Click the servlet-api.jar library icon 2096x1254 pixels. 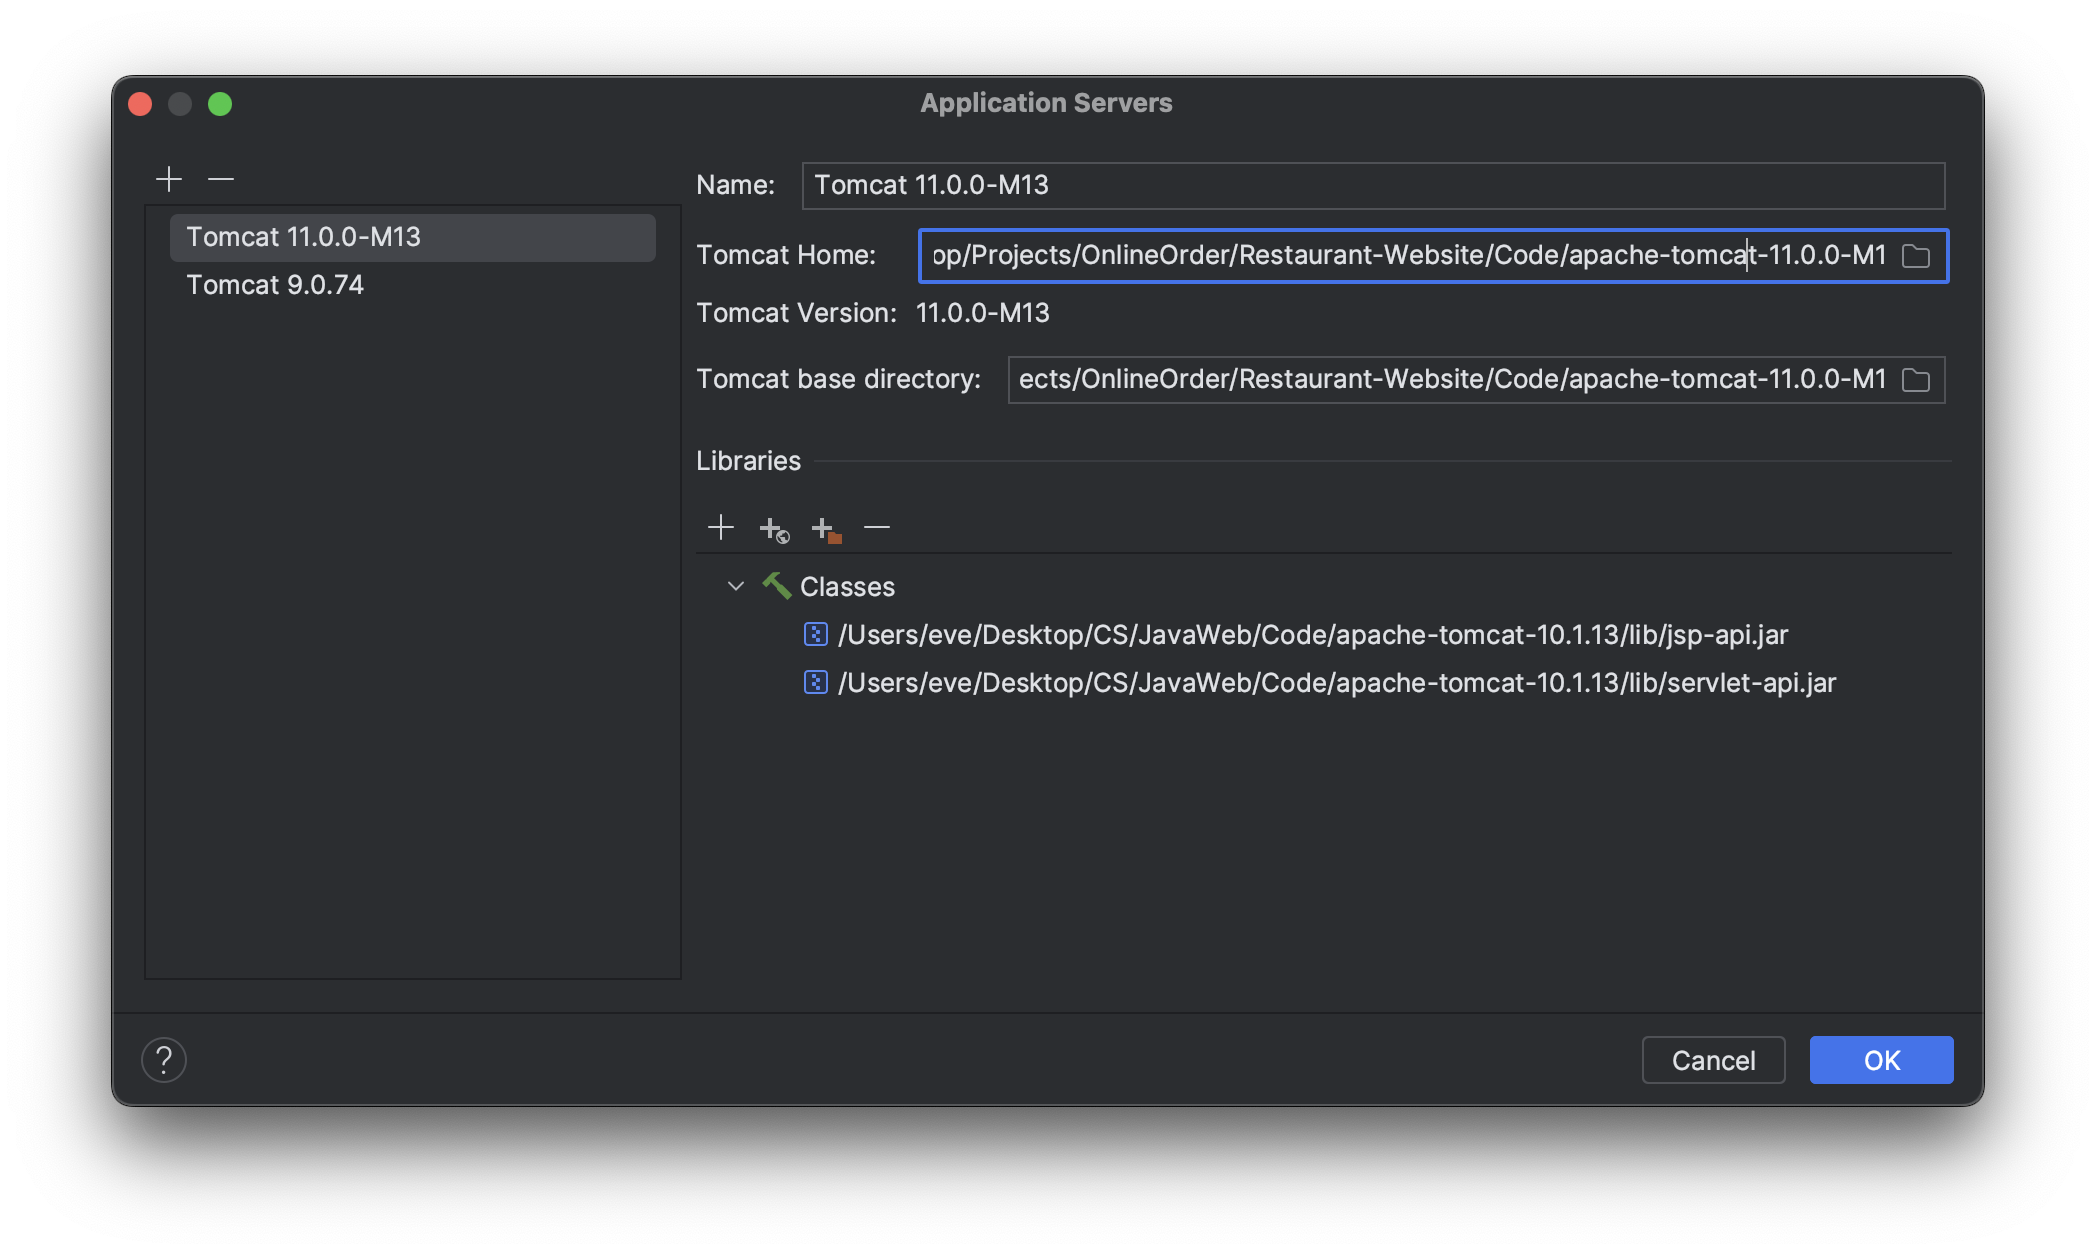pos(815,683)
